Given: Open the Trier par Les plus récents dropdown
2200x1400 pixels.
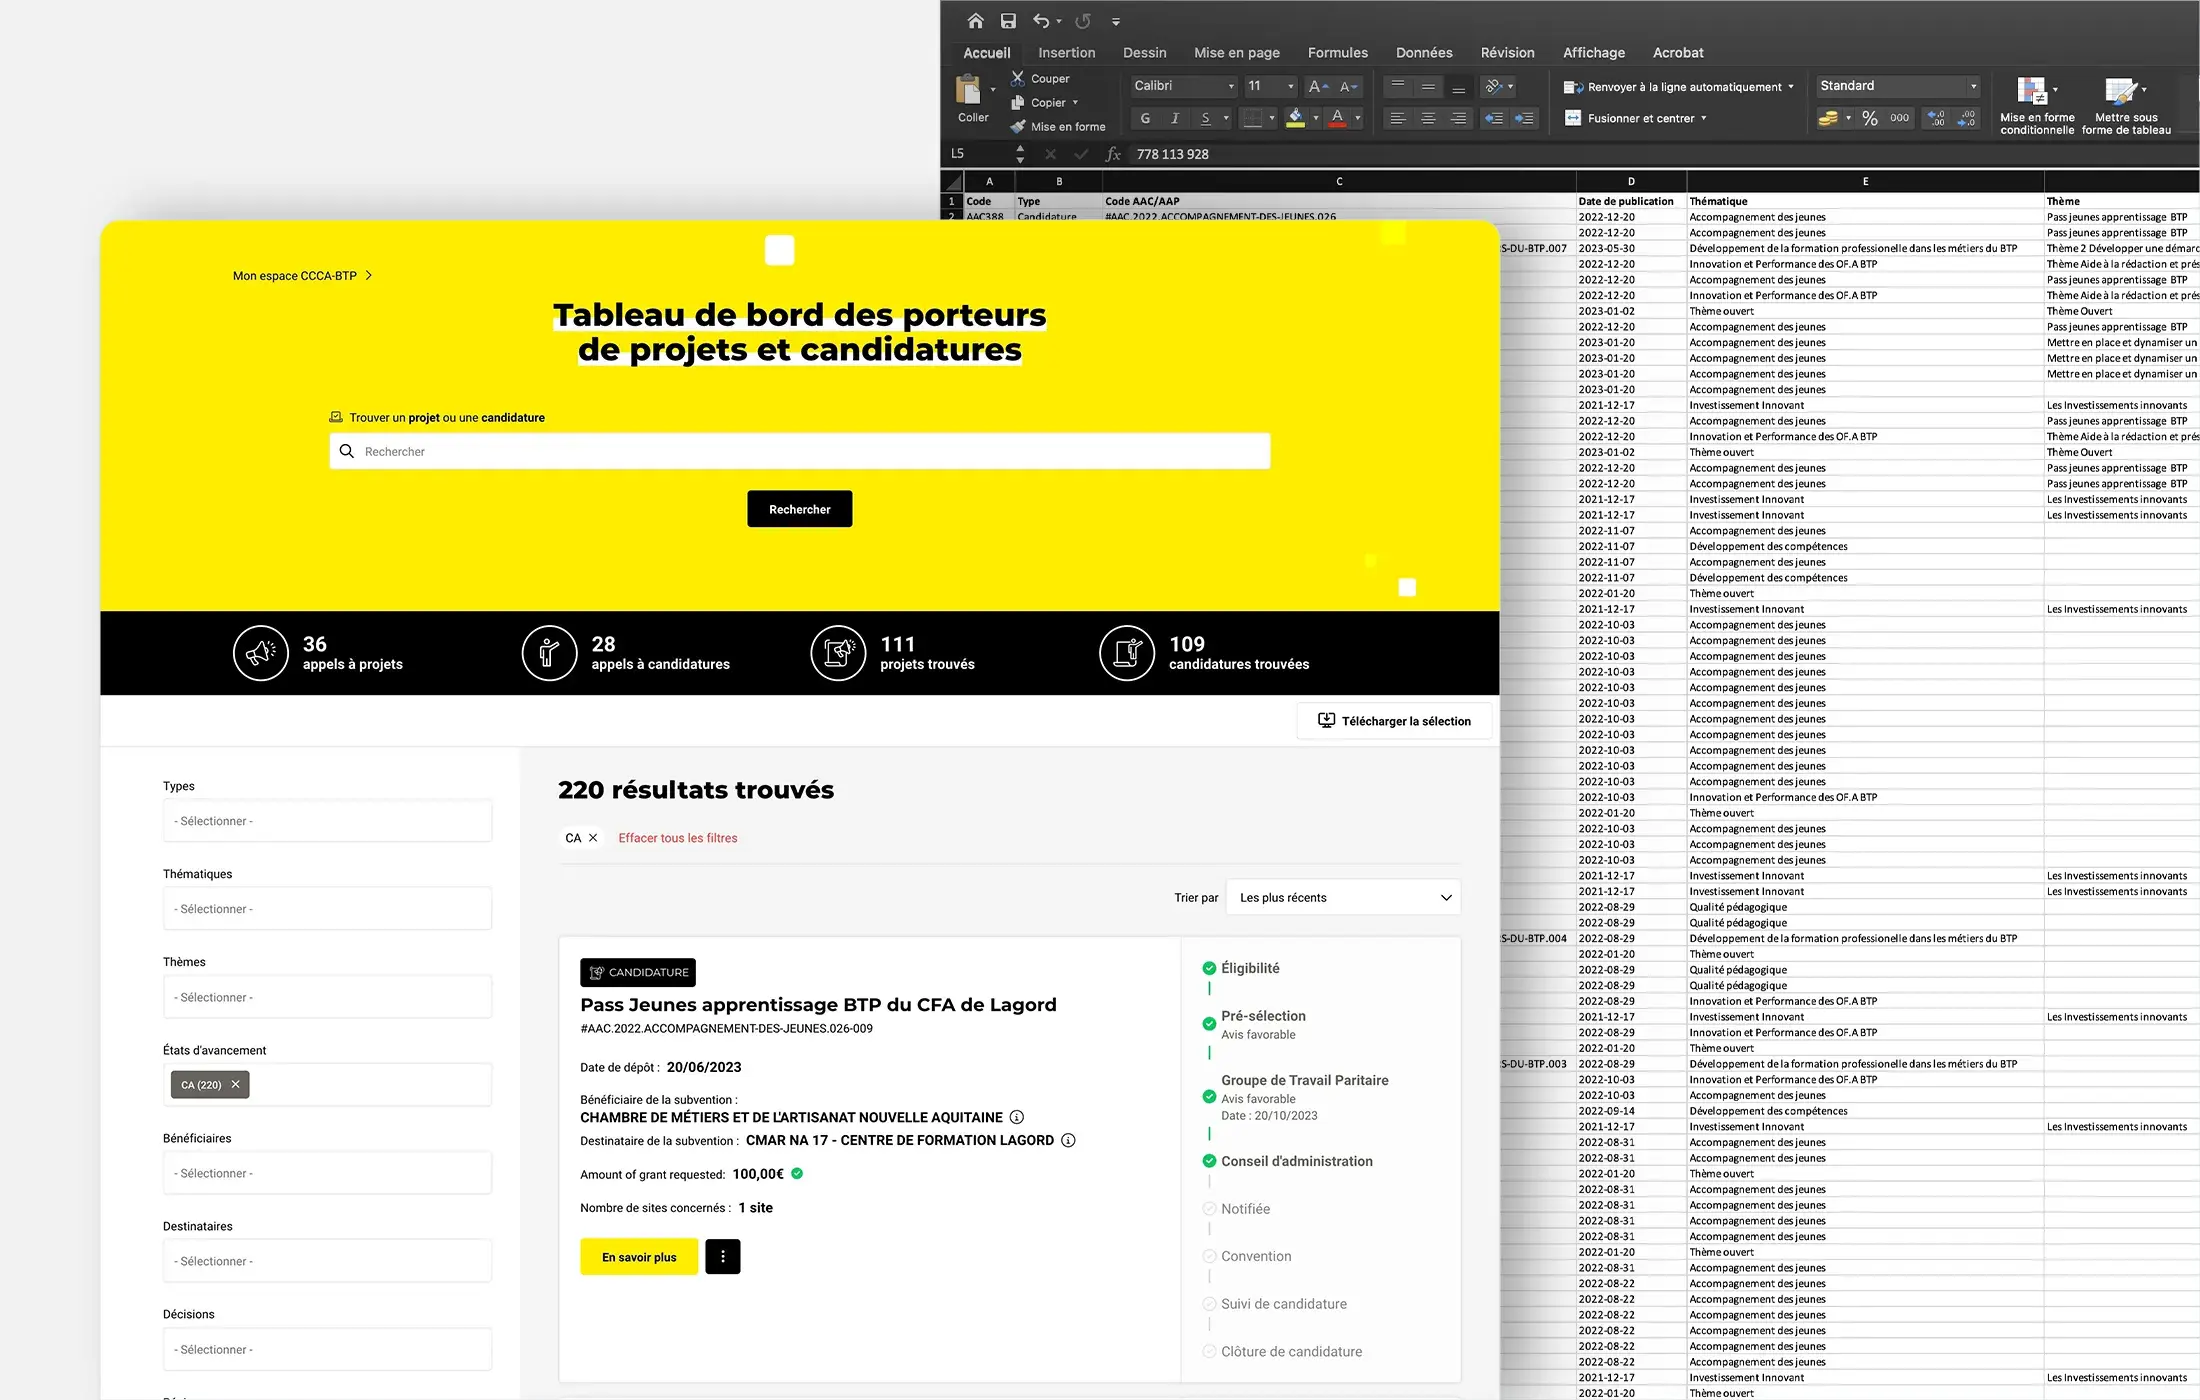Looking at the screenshot, I should [1343, 897].
